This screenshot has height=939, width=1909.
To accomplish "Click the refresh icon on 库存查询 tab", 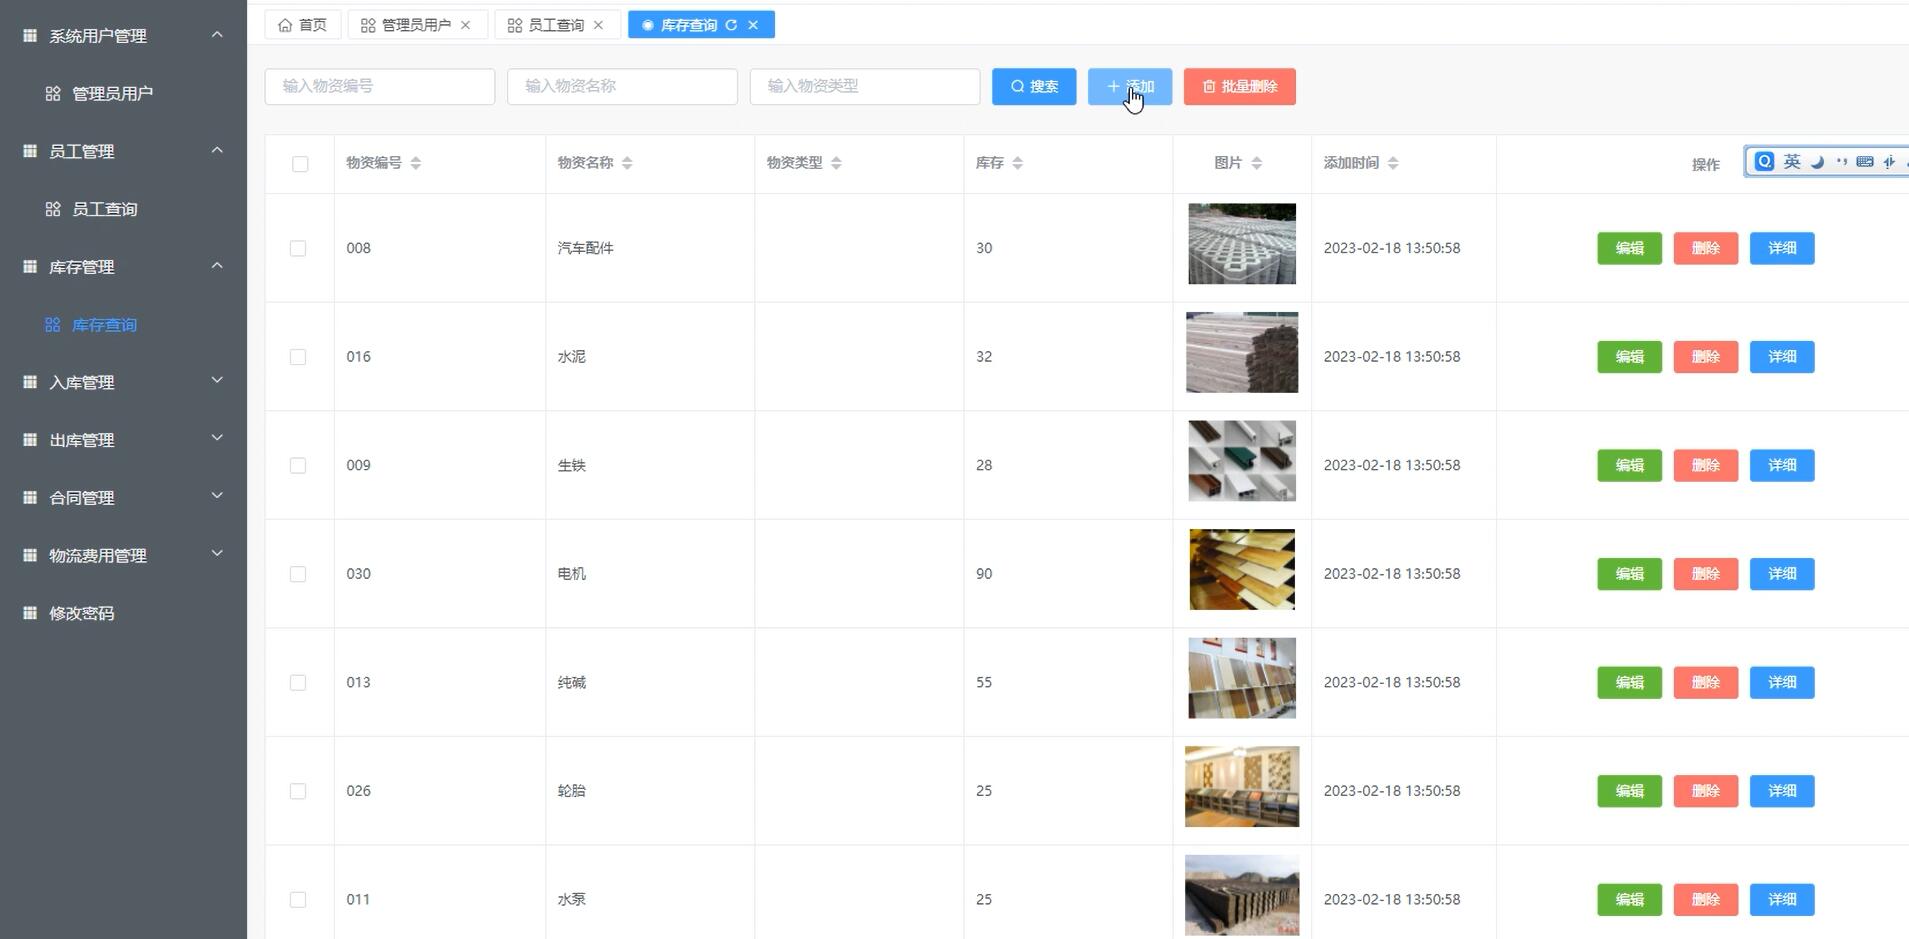I will click(x=731, y=25).
